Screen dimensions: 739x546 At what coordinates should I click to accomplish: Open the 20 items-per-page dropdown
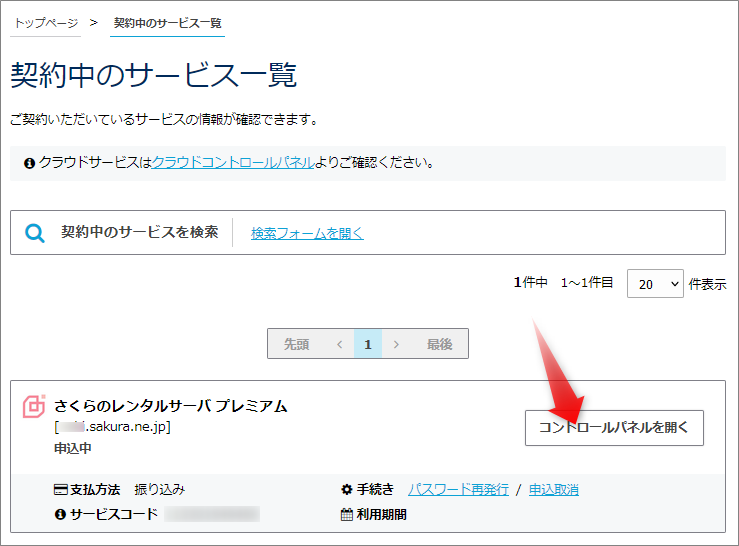pyautogui.click(x=654, y=284)
